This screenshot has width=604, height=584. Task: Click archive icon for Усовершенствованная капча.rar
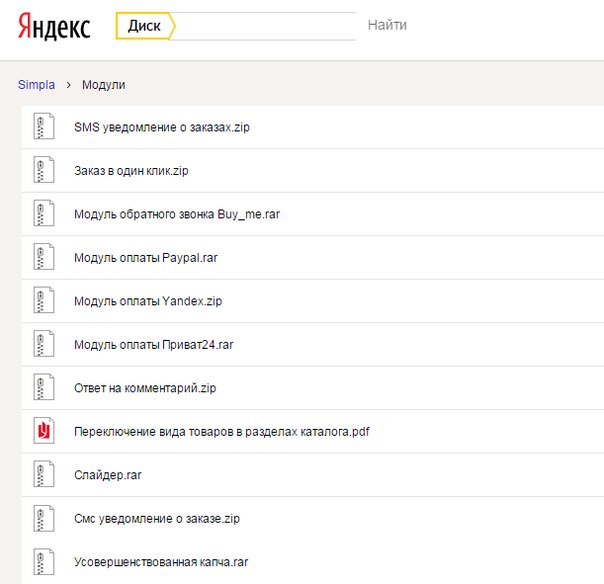[x=44, y=561]
